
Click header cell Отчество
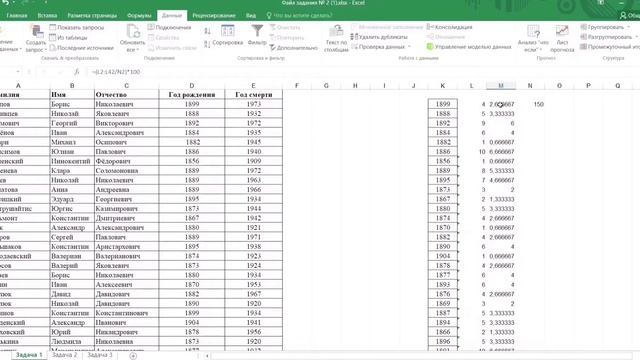[x=127, y=95]
